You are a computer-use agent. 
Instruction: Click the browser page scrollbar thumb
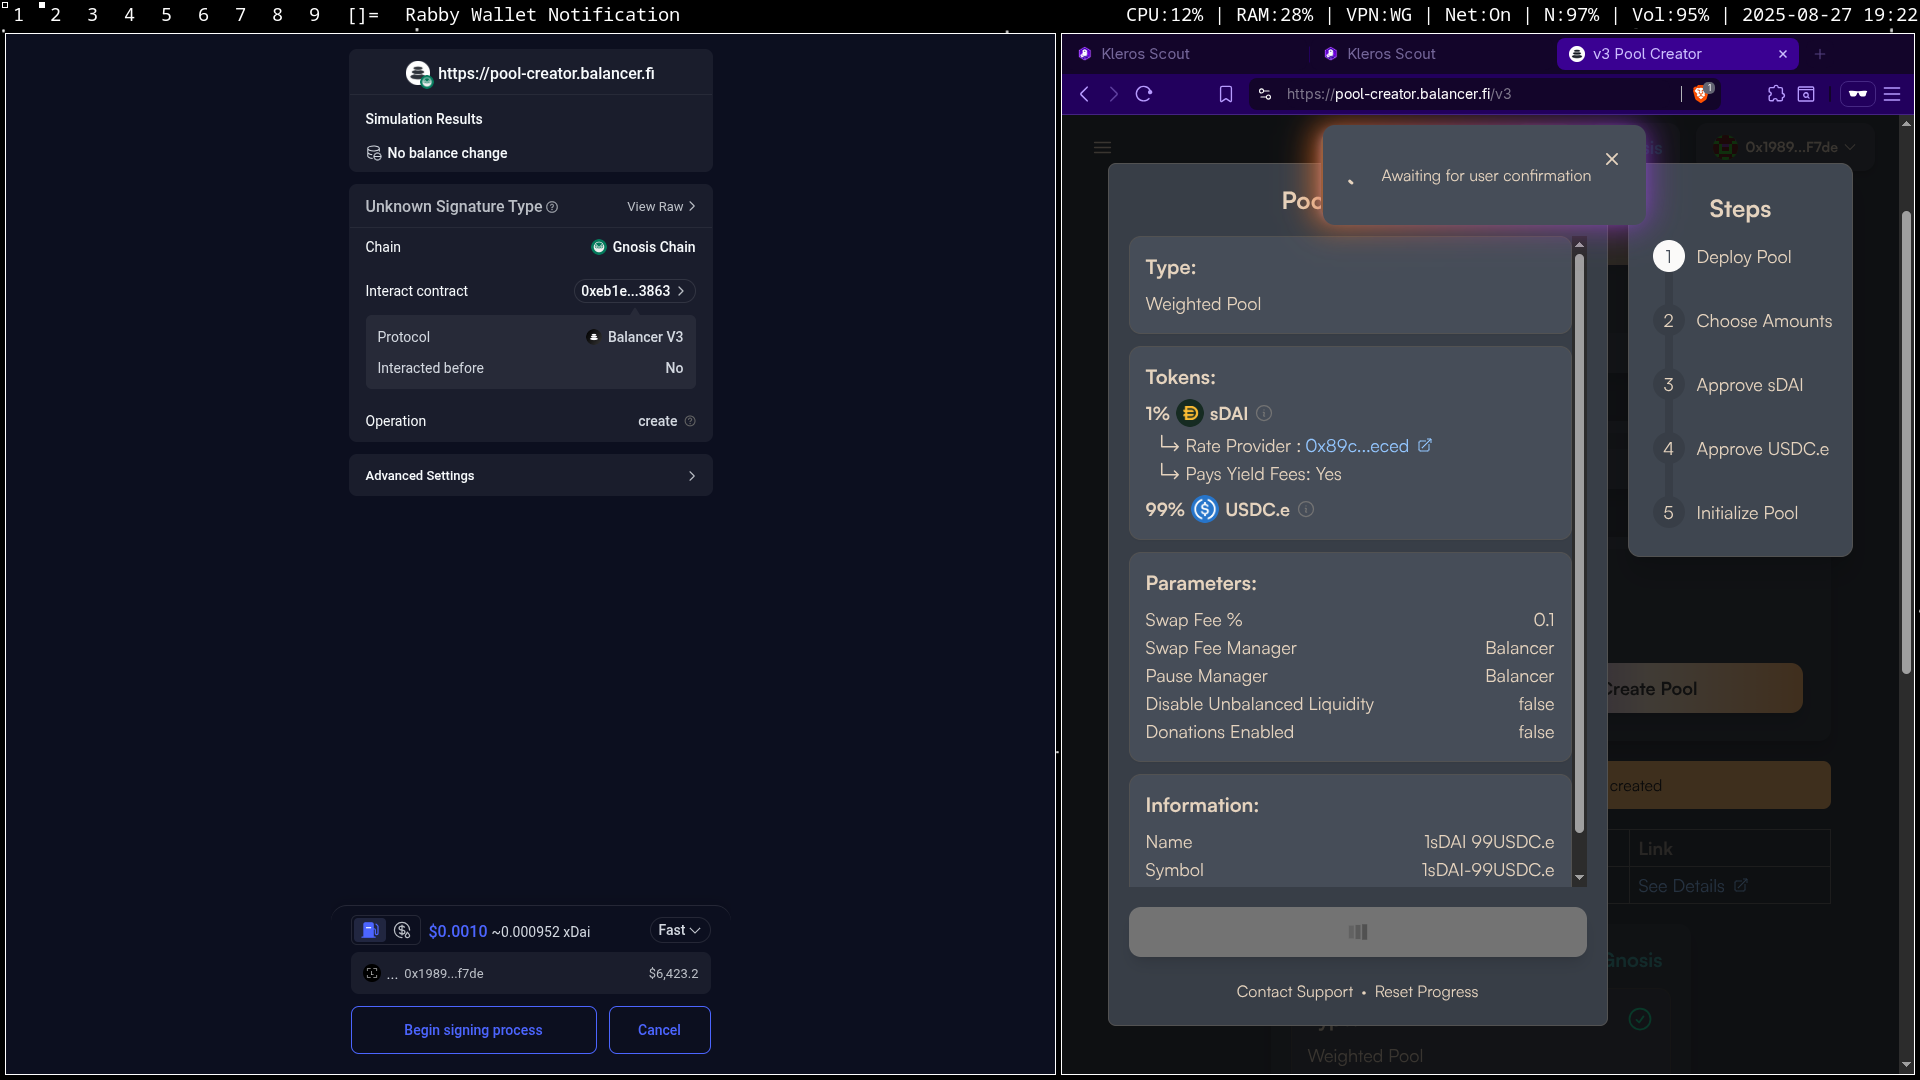point(1906,442)
